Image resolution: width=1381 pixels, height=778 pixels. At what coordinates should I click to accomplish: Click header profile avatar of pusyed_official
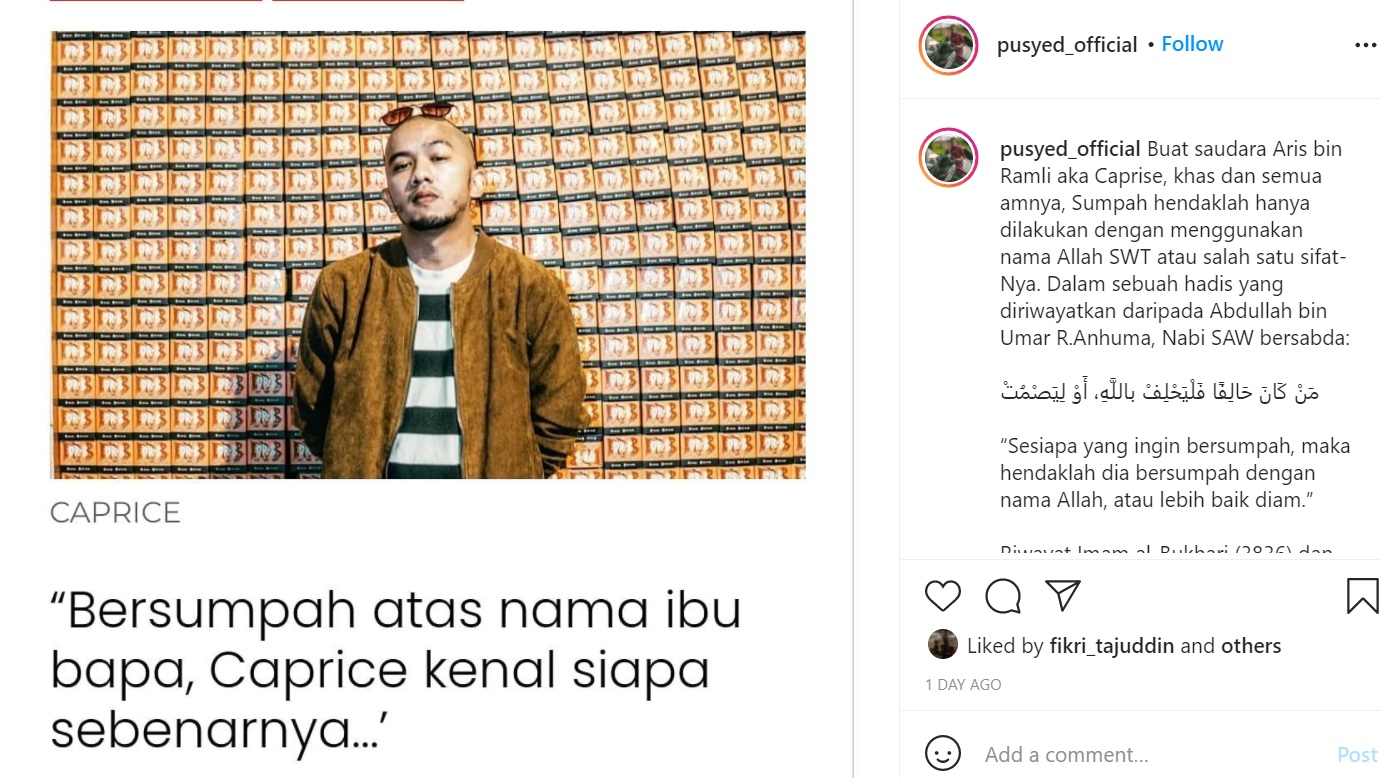point(948,45)
